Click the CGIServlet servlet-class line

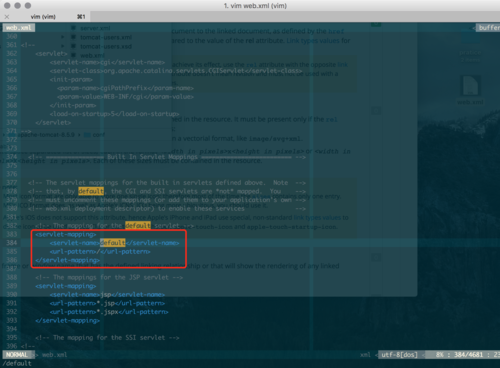click(176, 71)
